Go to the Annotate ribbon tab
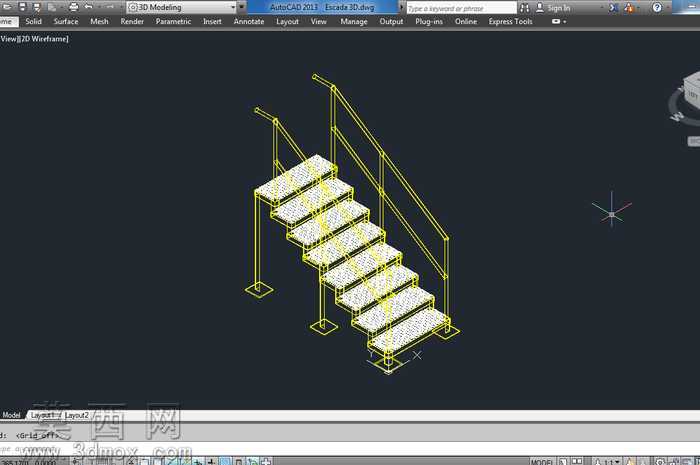 [249, 21]
